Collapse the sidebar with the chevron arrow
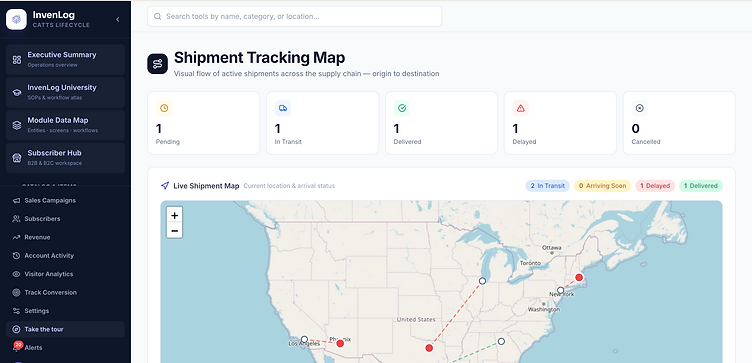This screenshot has width=752, height=363. pos(118,19)
